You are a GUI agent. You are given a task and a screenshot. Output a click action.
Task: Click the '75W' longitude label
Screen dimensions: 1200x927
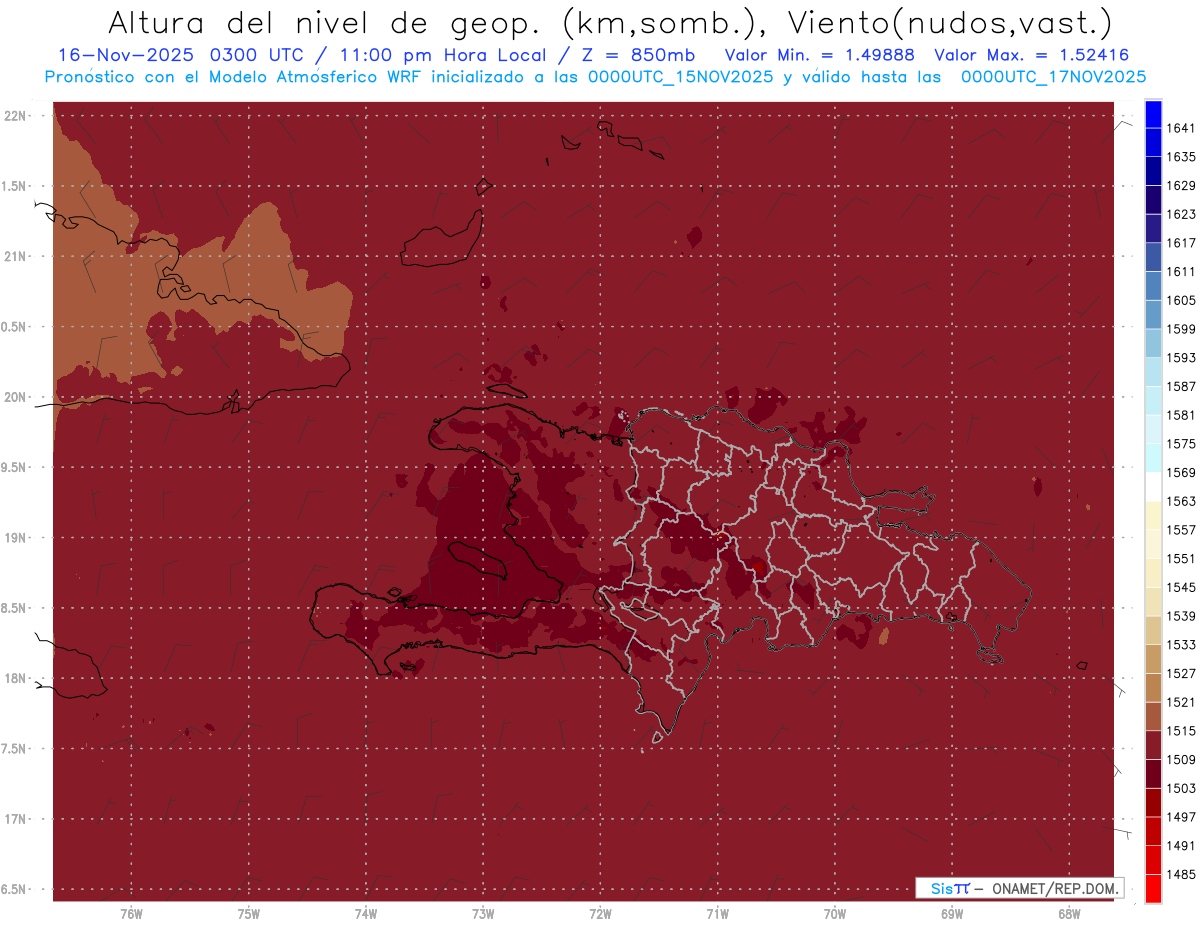click(249, 913)
